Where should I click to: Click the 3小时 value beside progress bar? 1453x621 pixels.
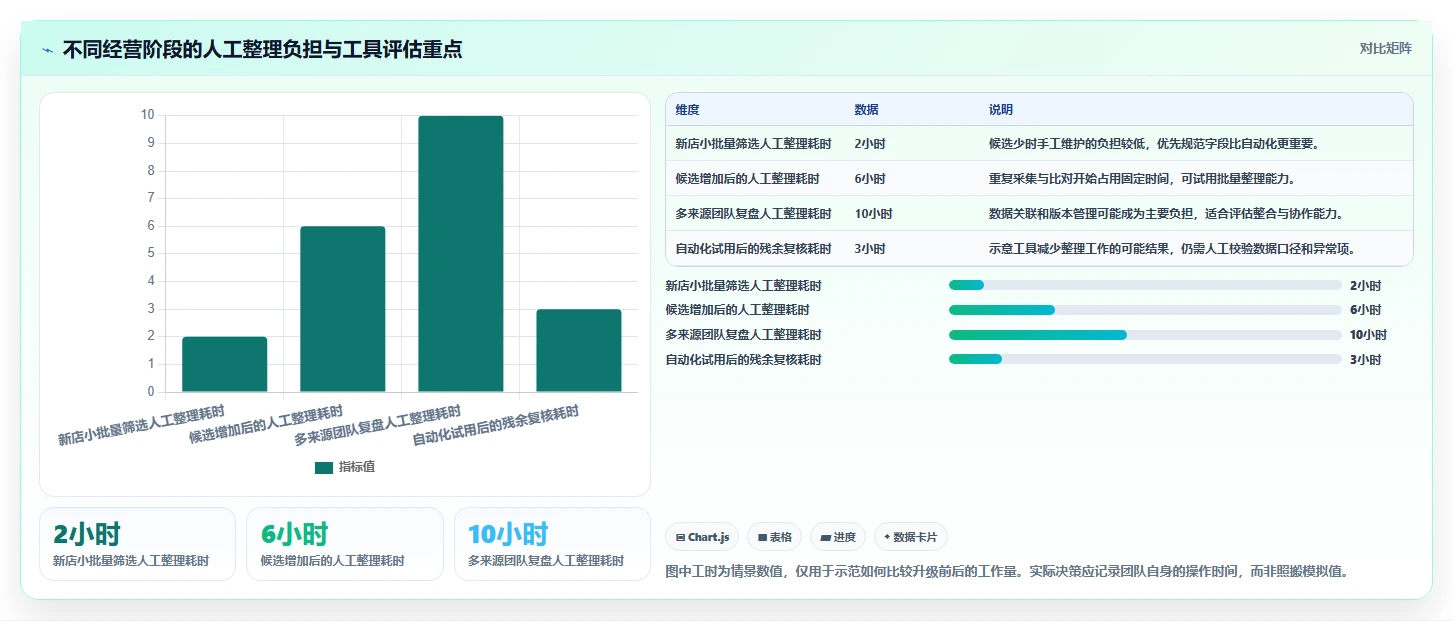pos(1365,360)
